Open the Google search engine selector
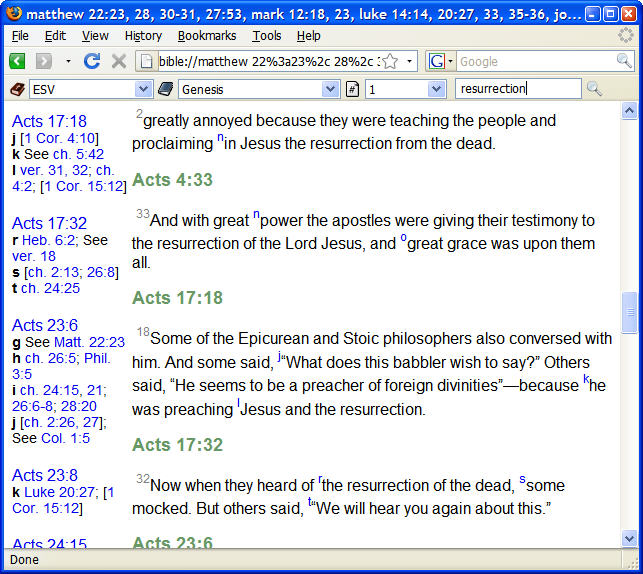The image size is (643, 574). pyautogui.click(x=440, y=62)
